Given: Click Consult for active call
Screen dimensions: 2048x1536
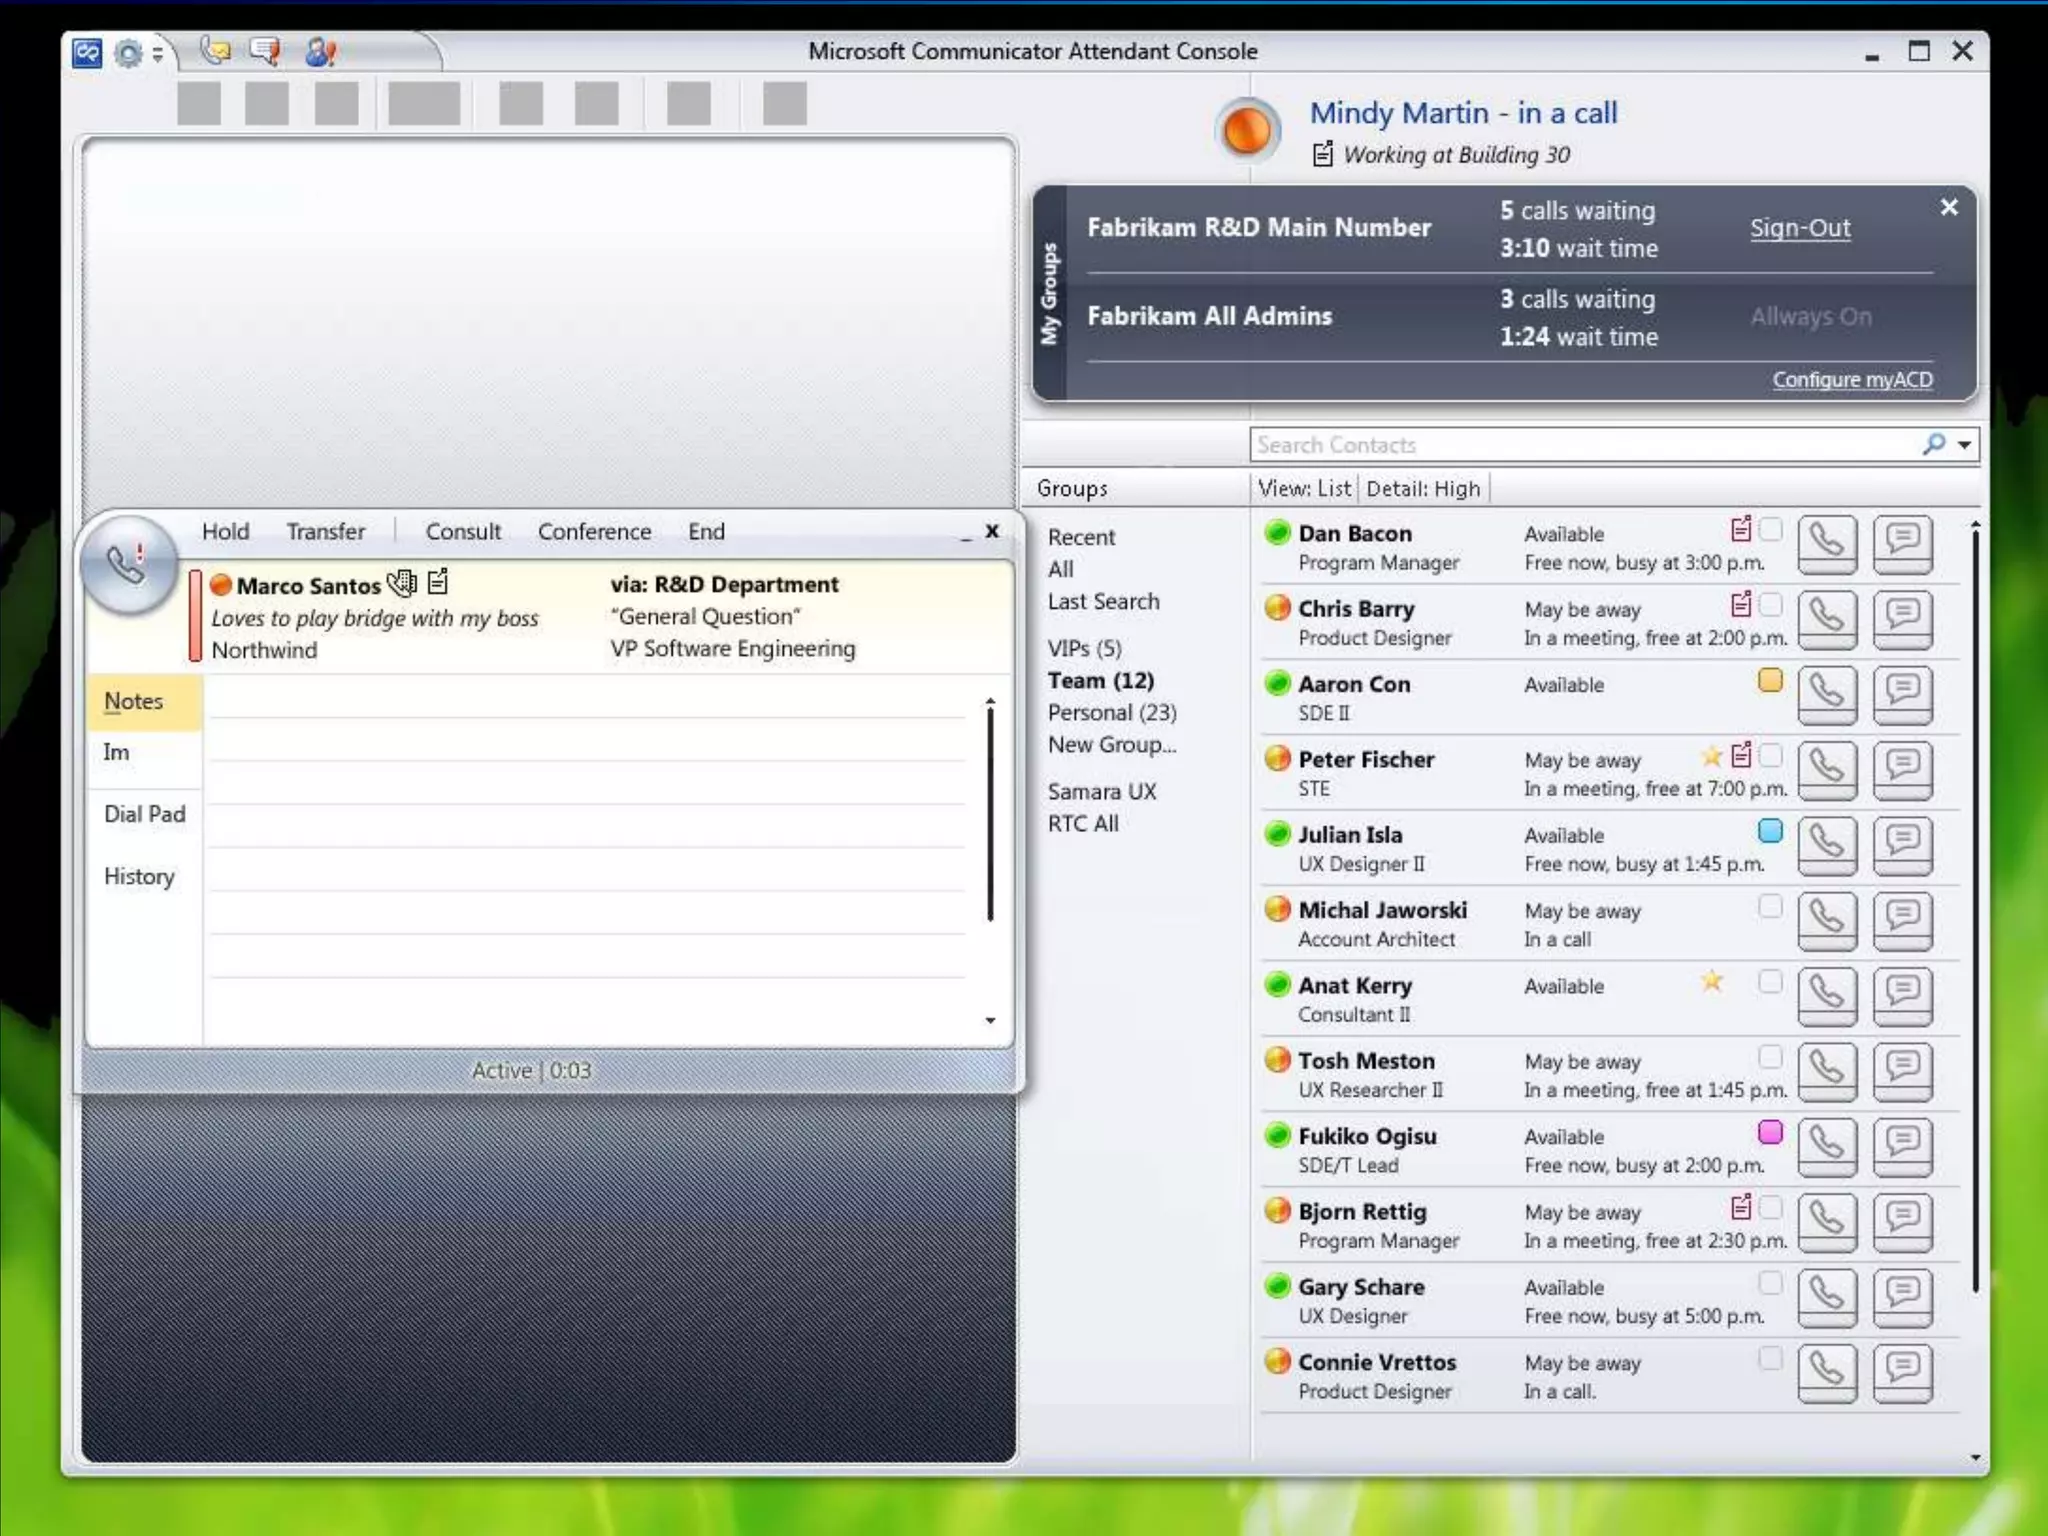Looking at the screenshot, I should [463, 532].
